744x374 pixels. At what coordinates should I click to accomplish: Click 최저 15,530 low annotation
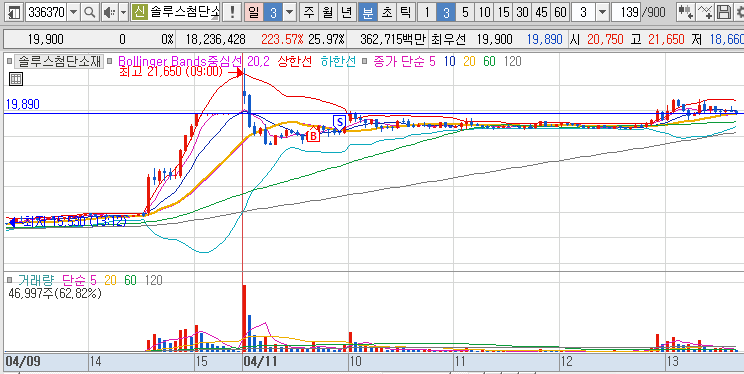click(74, 221)
